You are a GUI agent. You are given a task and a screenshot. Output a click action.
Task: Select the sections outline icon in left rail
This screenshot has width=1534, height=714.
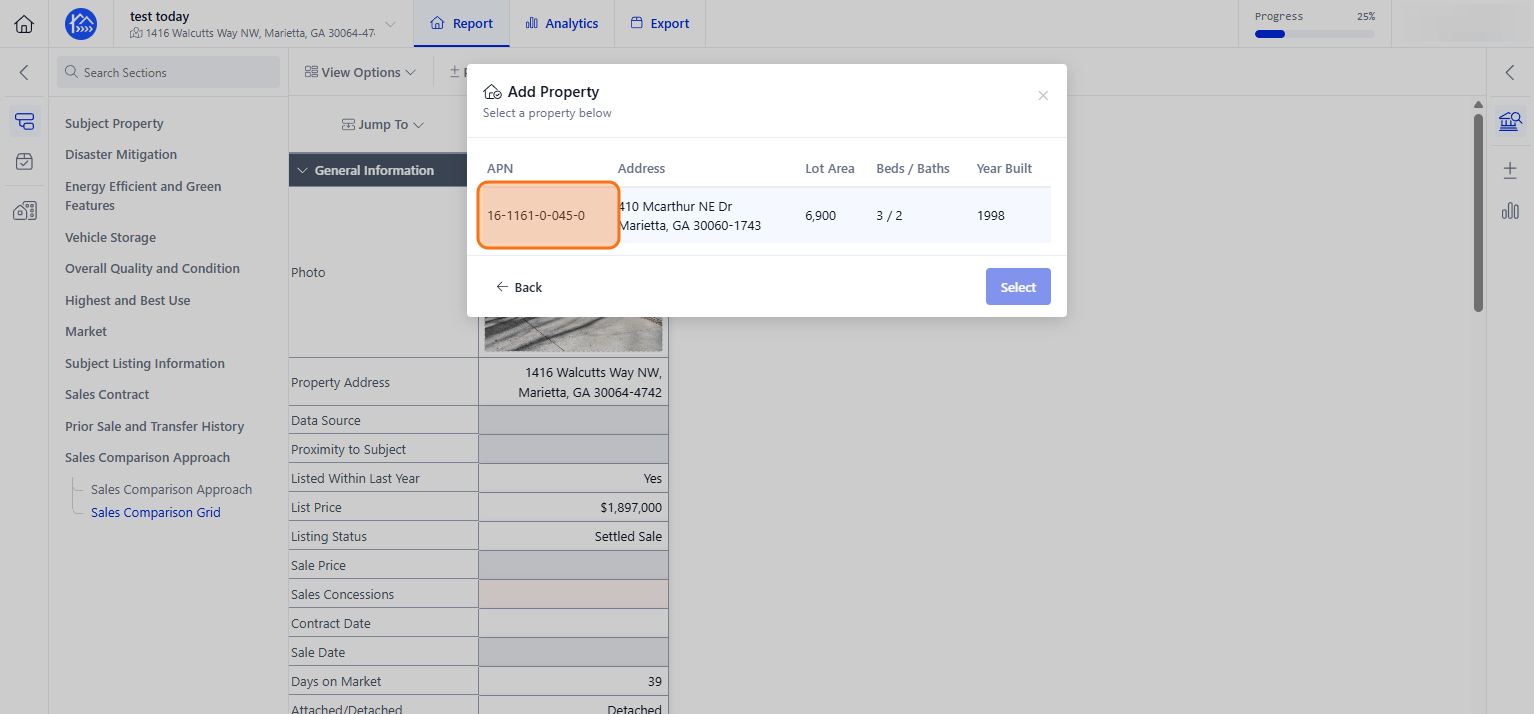(25, 122)
